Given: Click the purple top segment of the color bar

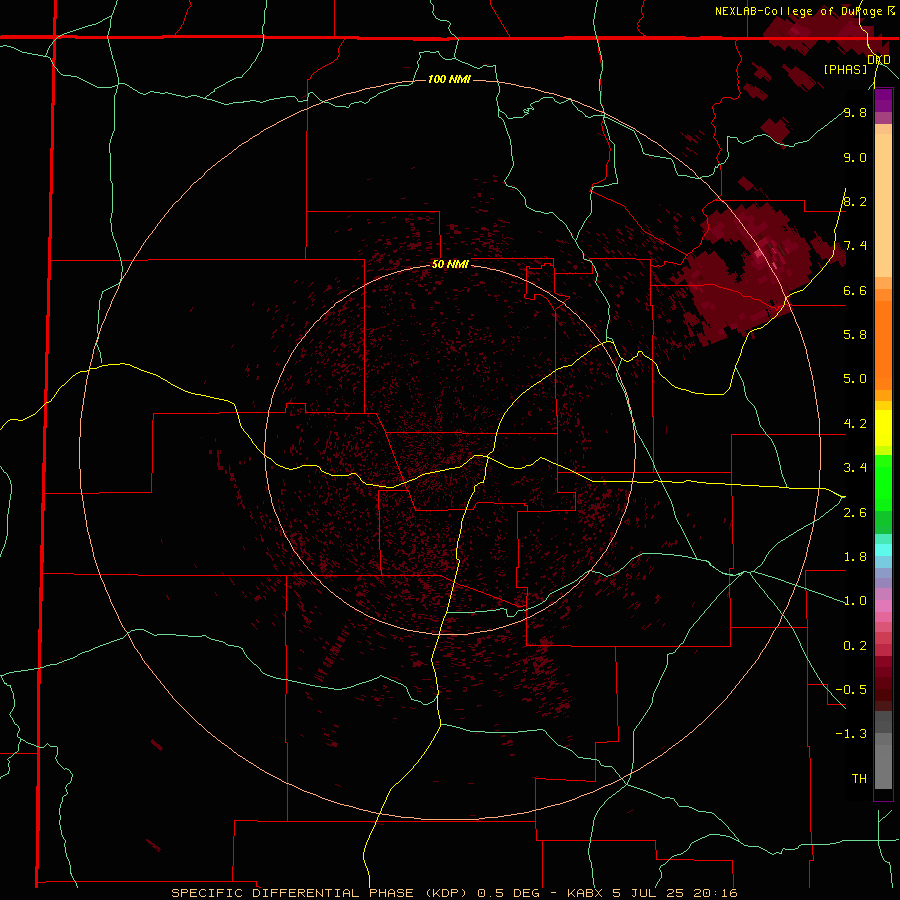Looking at the screenshot, I should pyautogui.click(x=883, y=100).
